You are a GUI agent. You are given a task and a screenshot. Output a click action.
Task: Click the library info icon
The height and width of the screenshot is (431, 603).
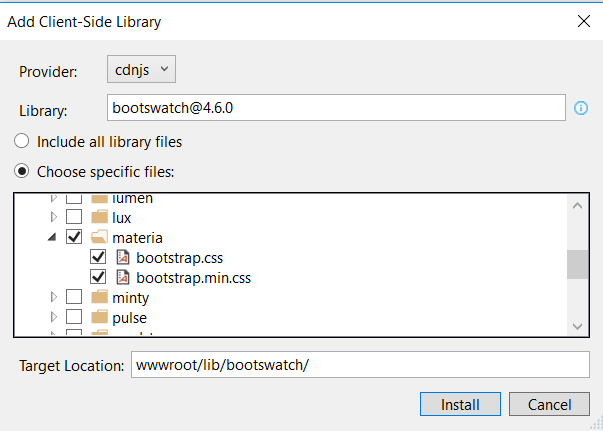[x=581, y=108]
